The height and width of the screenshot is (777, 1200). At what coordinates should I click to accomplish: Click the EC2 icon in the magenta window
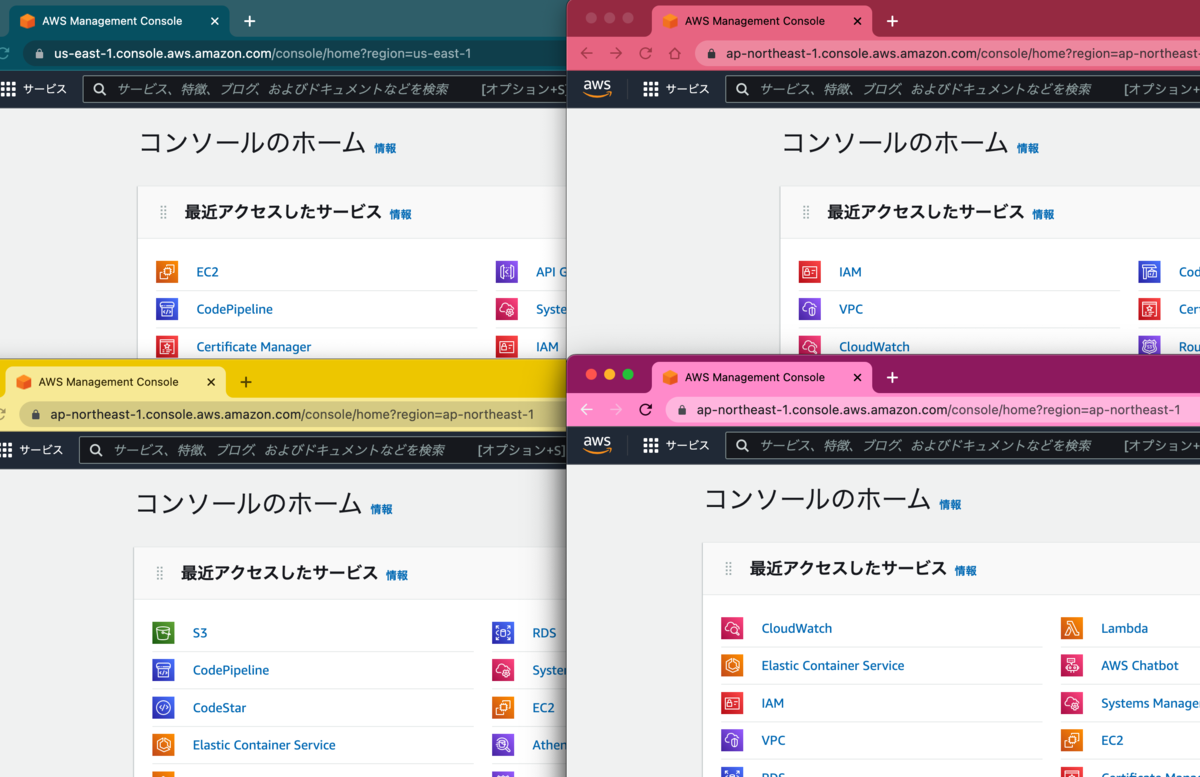(1072, 740)
